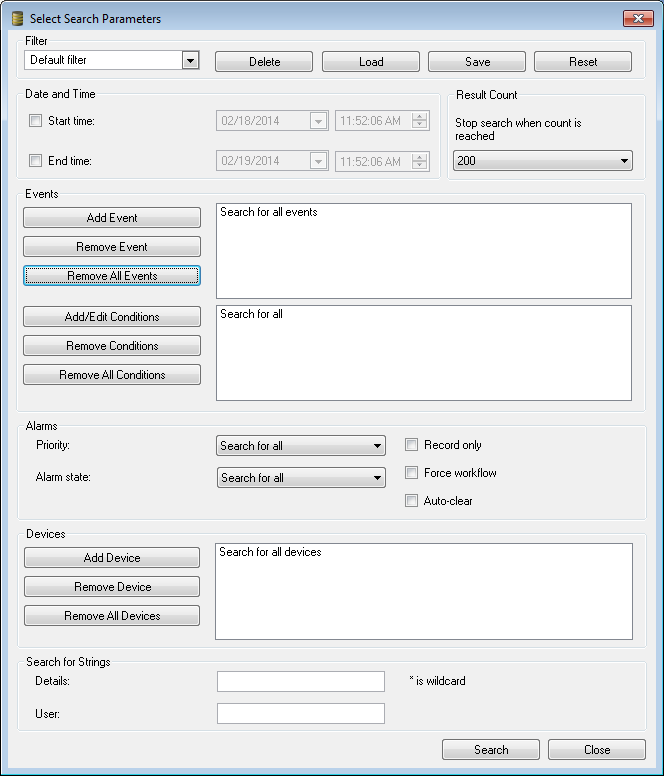Delete the selected filter
This screenshot has width=664, height=776.
coord(264,62)
